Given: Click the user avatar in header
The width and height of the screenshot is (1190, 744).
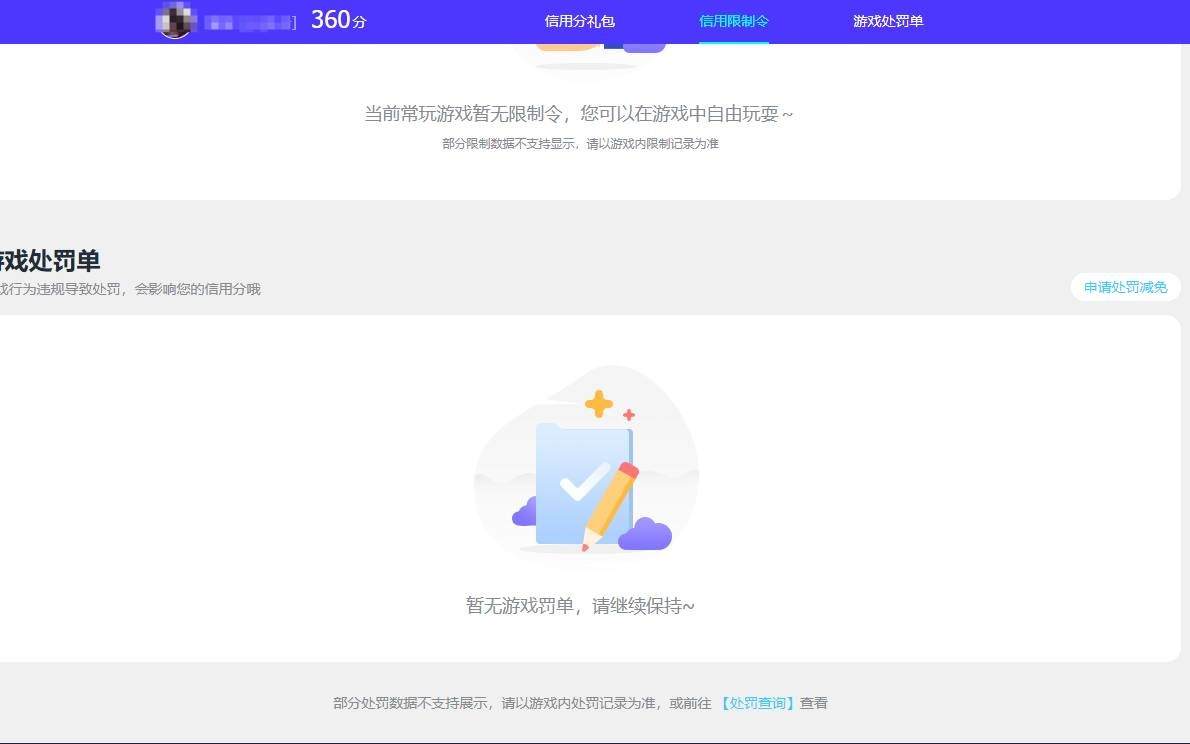Looking at the screenshot, I should [175, 20].
